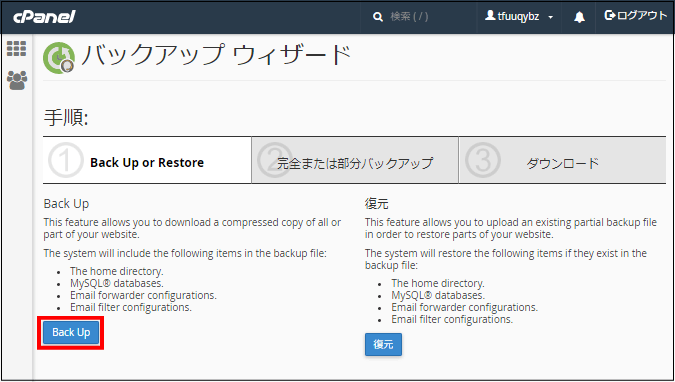Open the User Manager sidebar icon
675x382 pixels.
pos(17,81)
